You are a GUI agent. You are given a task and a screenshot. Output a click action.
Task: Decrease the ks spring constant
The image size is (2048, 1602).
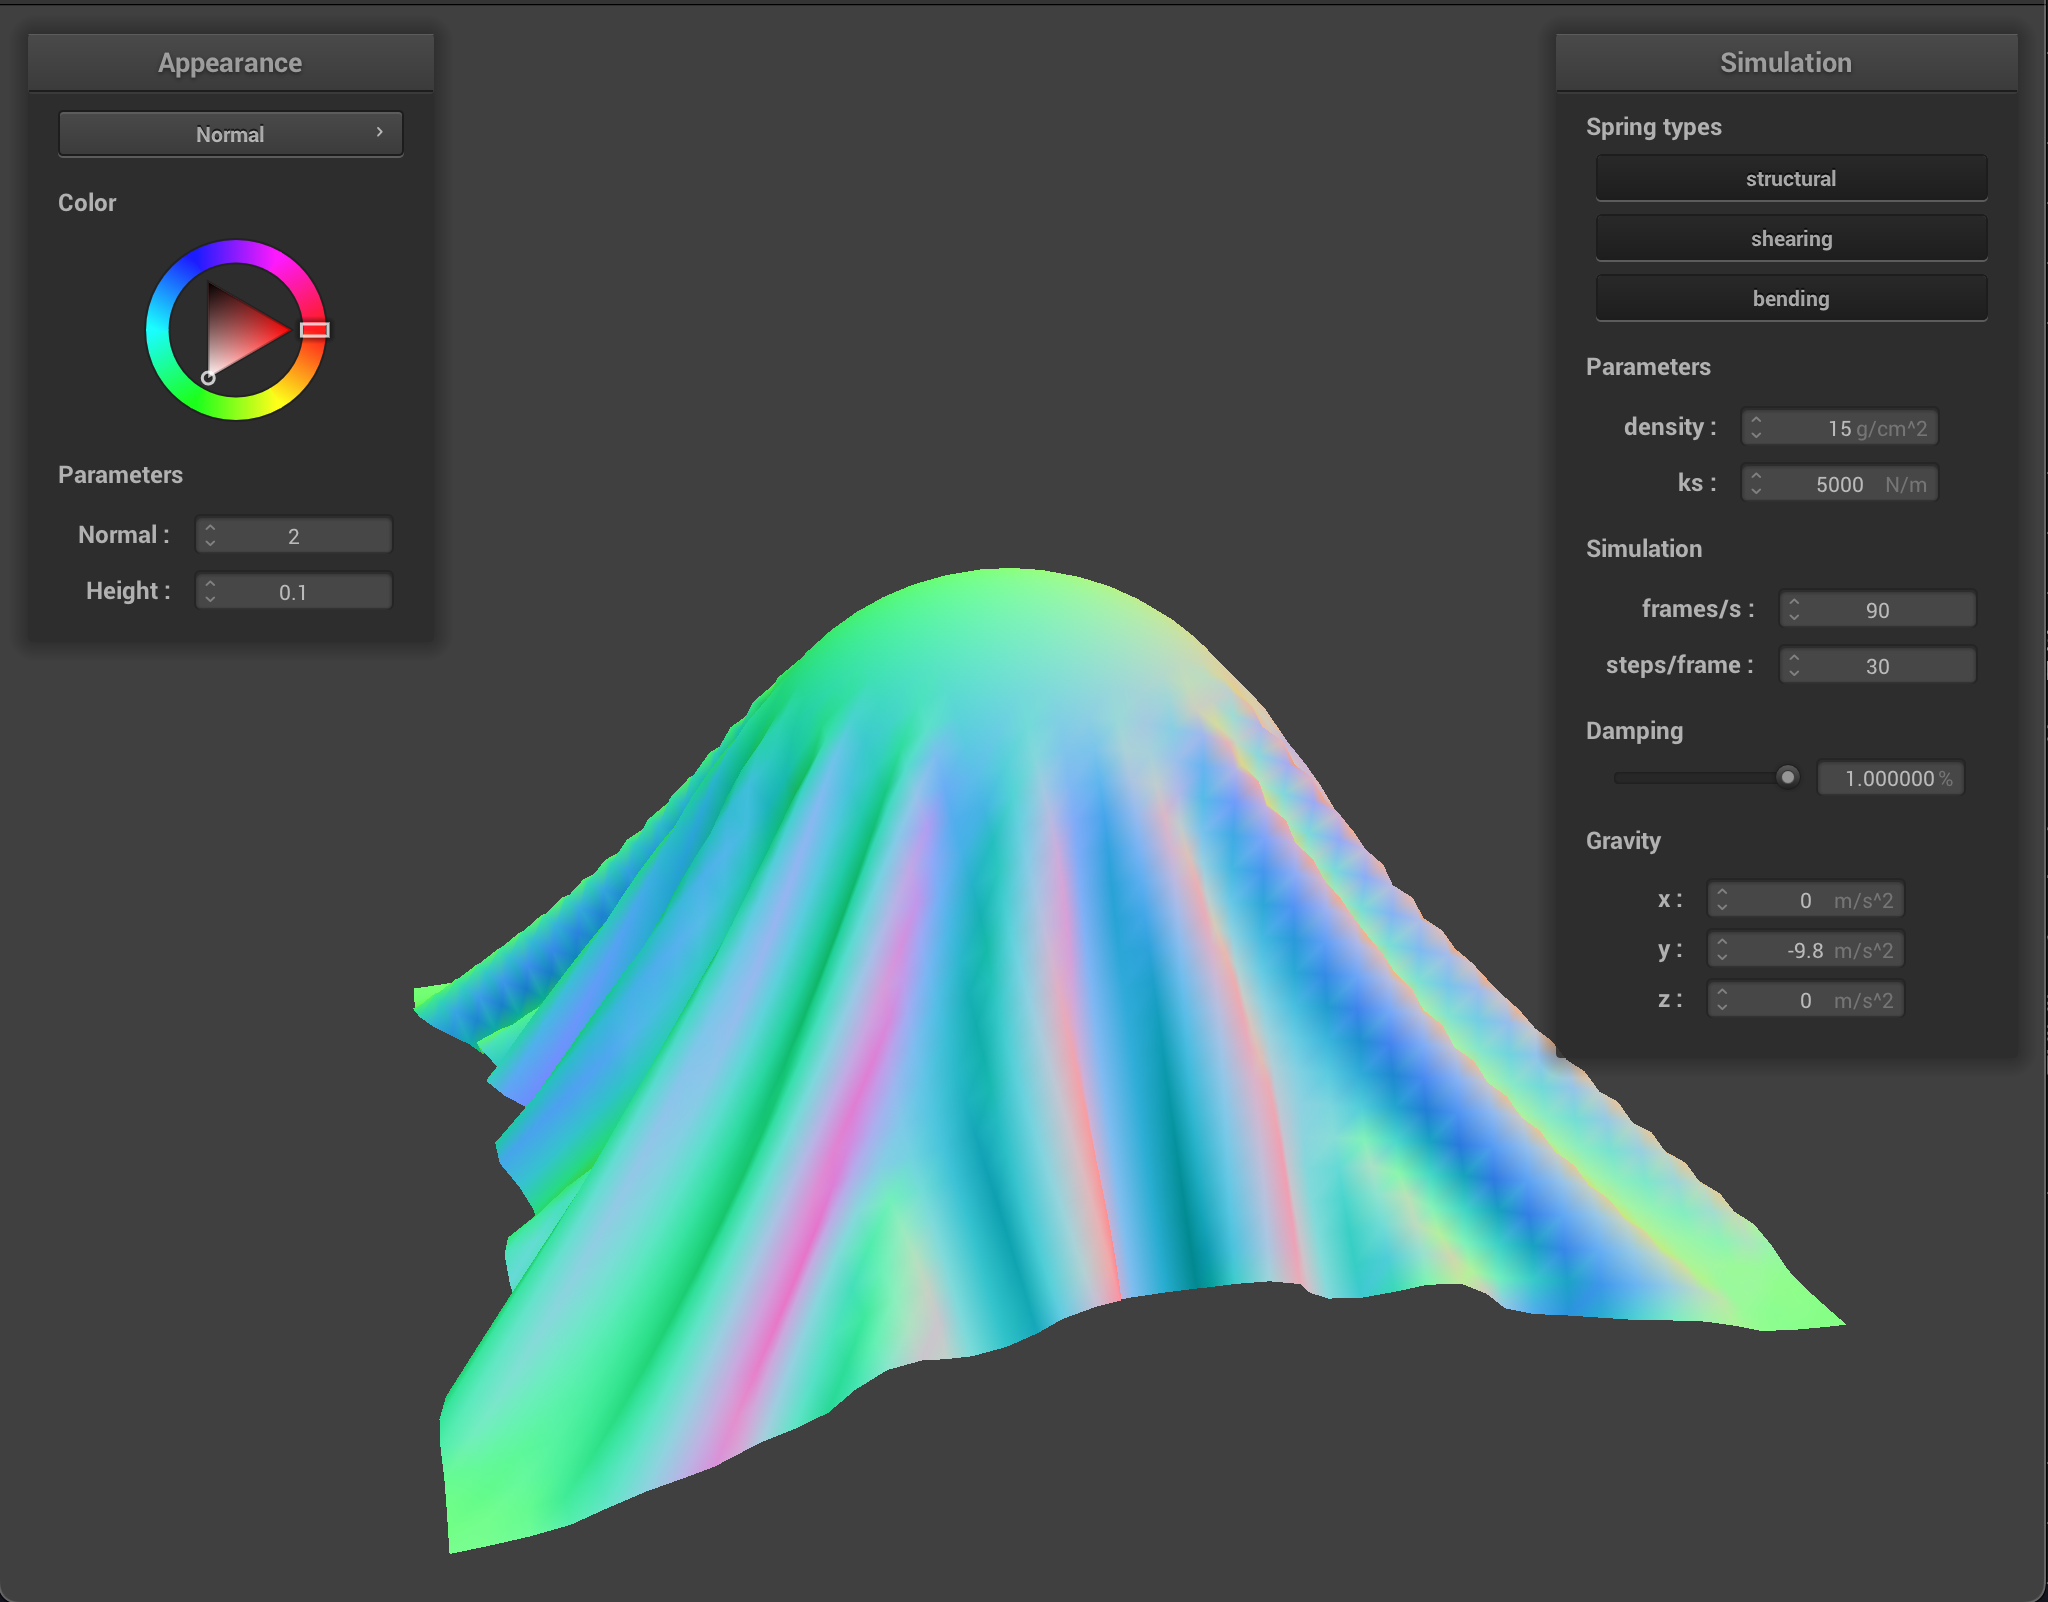click(x=1758, y=490)
